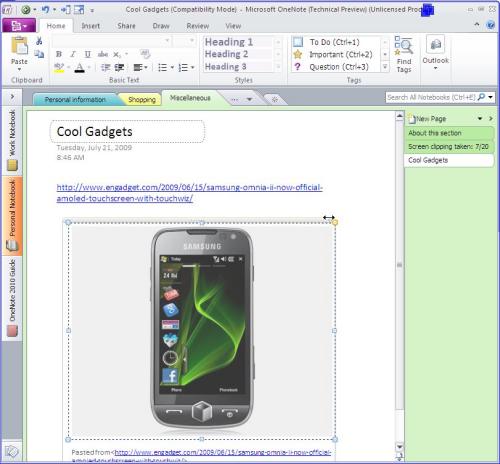Click the Full Page View icon
Screen dimensions: 500x464
point(79,10)
